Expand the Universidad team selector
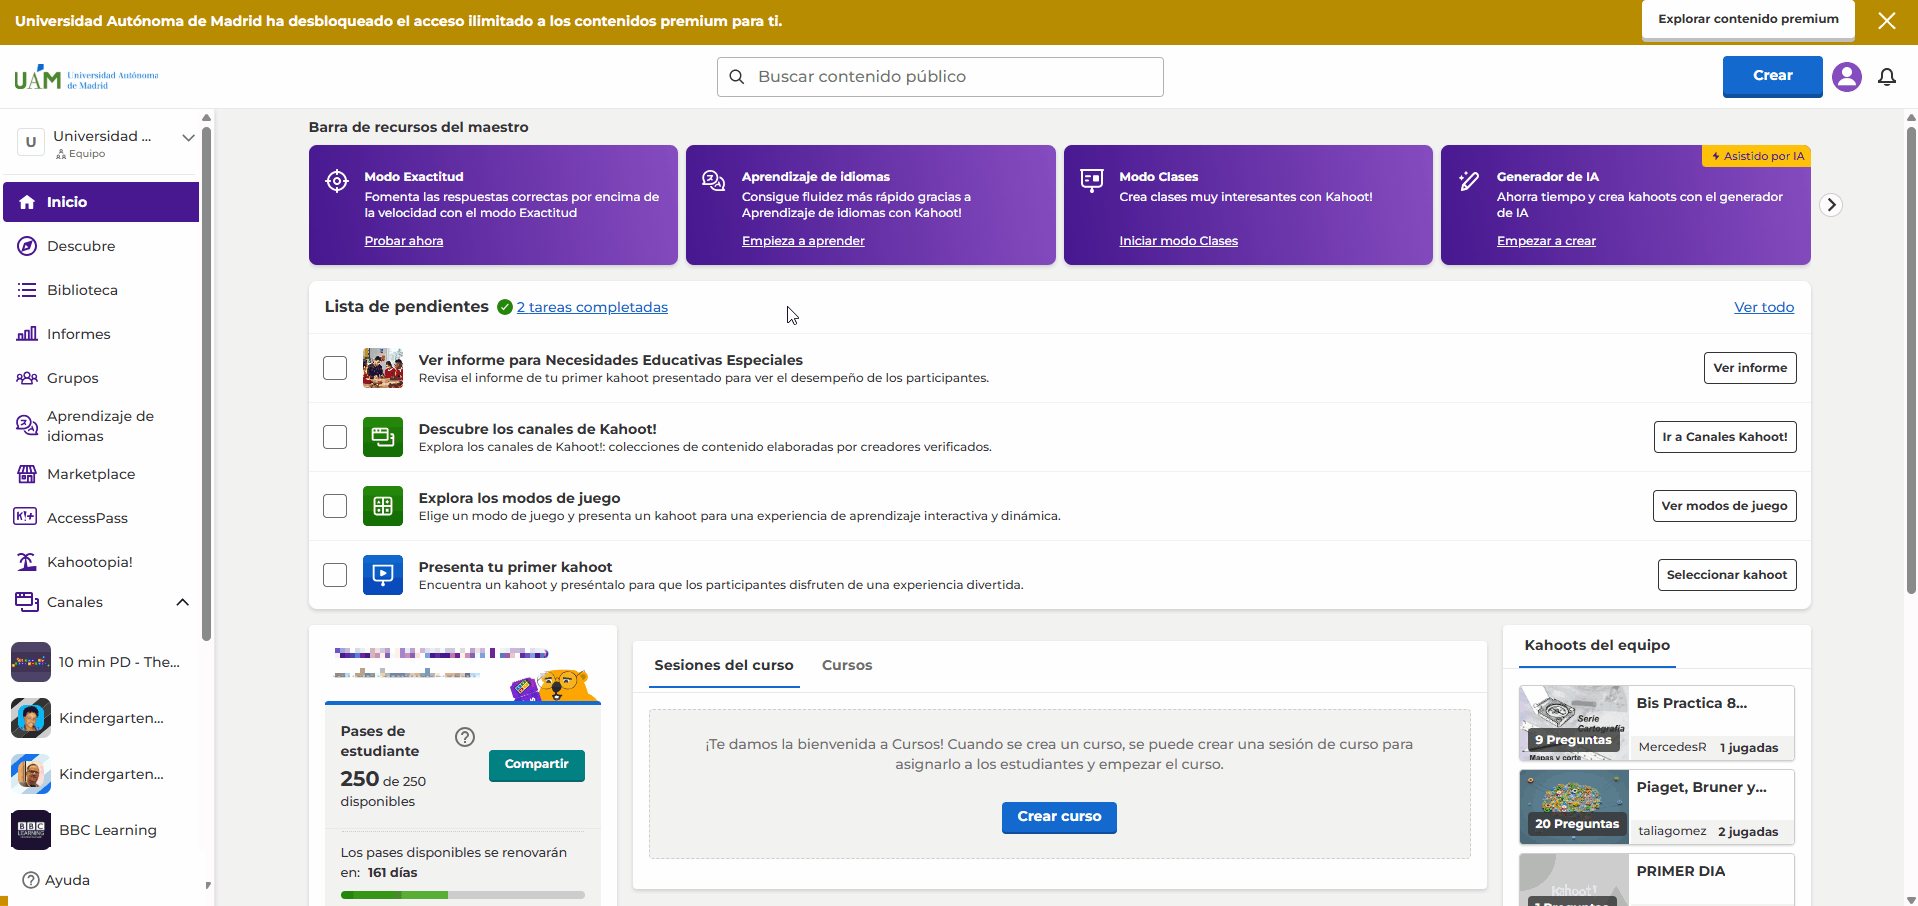Image resolution: width=1918 pixels, height=906 pixels. [x=188, y=138]
